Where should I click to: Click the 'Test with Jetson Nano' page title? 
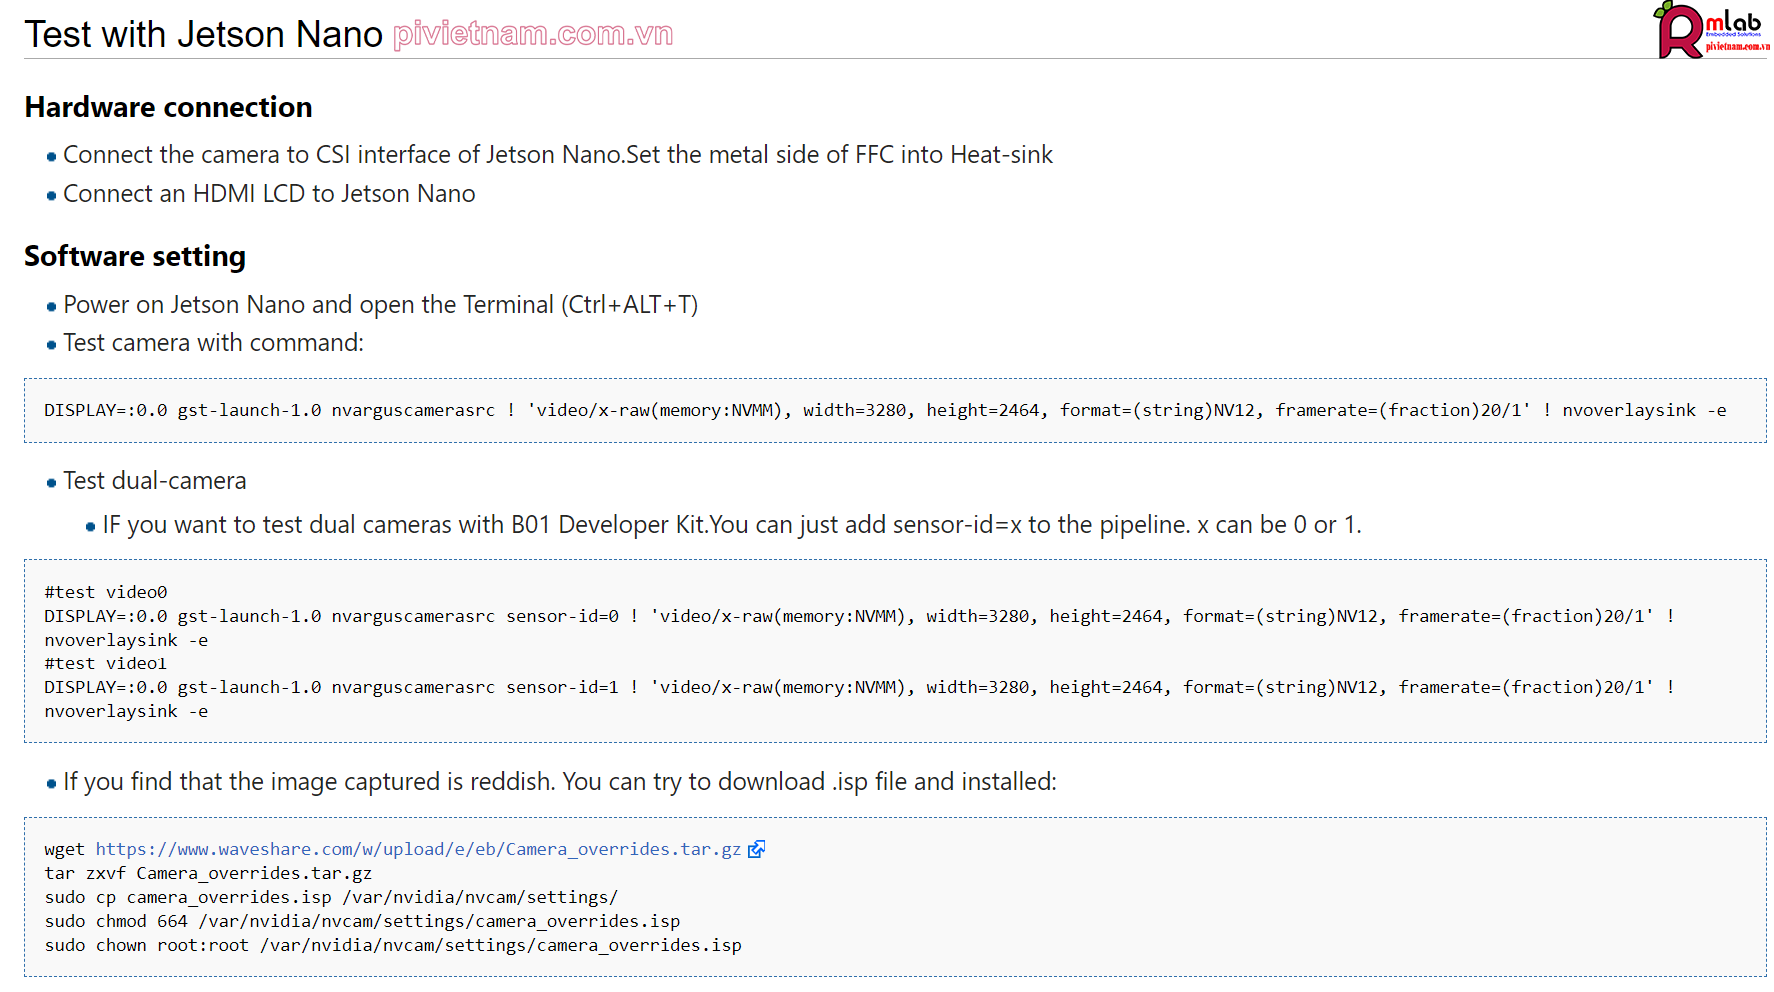click(204, 34)
